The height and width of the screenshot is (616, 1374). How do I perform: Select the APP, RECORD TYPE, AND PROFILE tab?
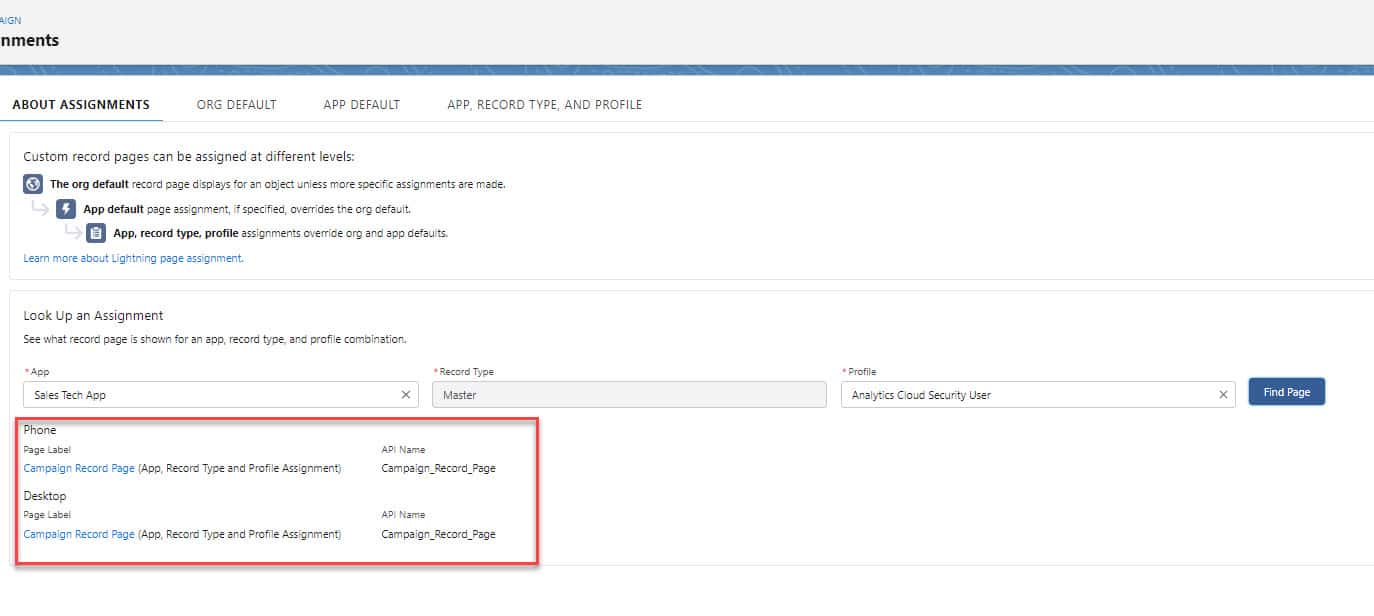tap(543, 104)
